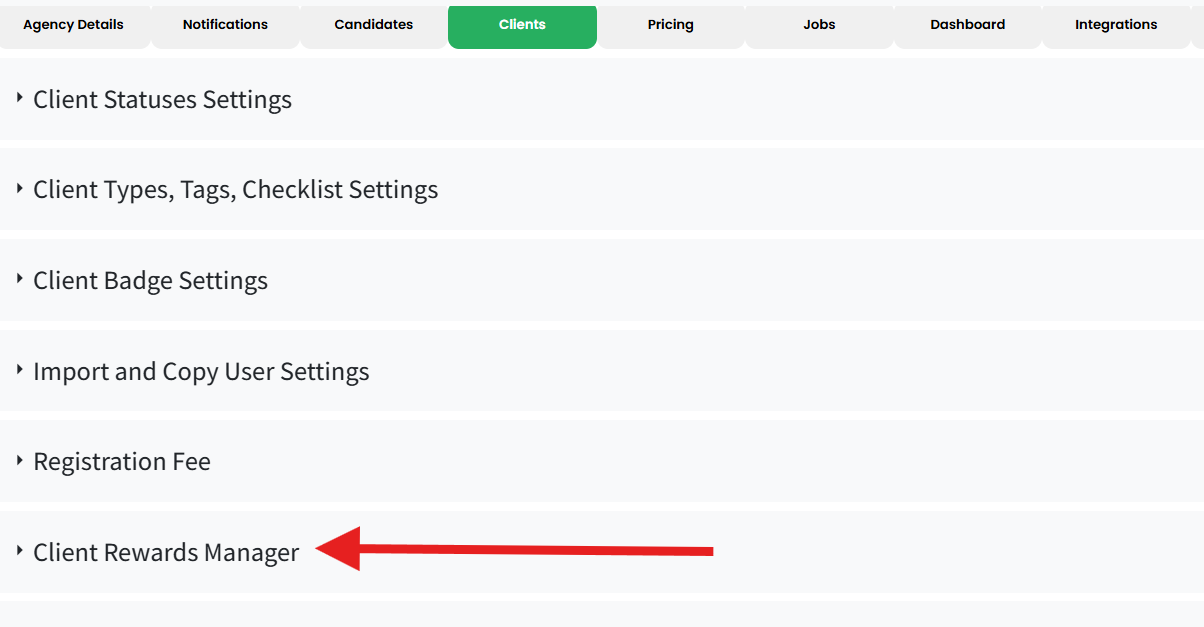Viewport: 1204px width, 627px height.
Task: Click the triangle beside Client Statuses Settings
Action: pyautogui.click(x=19, y=98)
